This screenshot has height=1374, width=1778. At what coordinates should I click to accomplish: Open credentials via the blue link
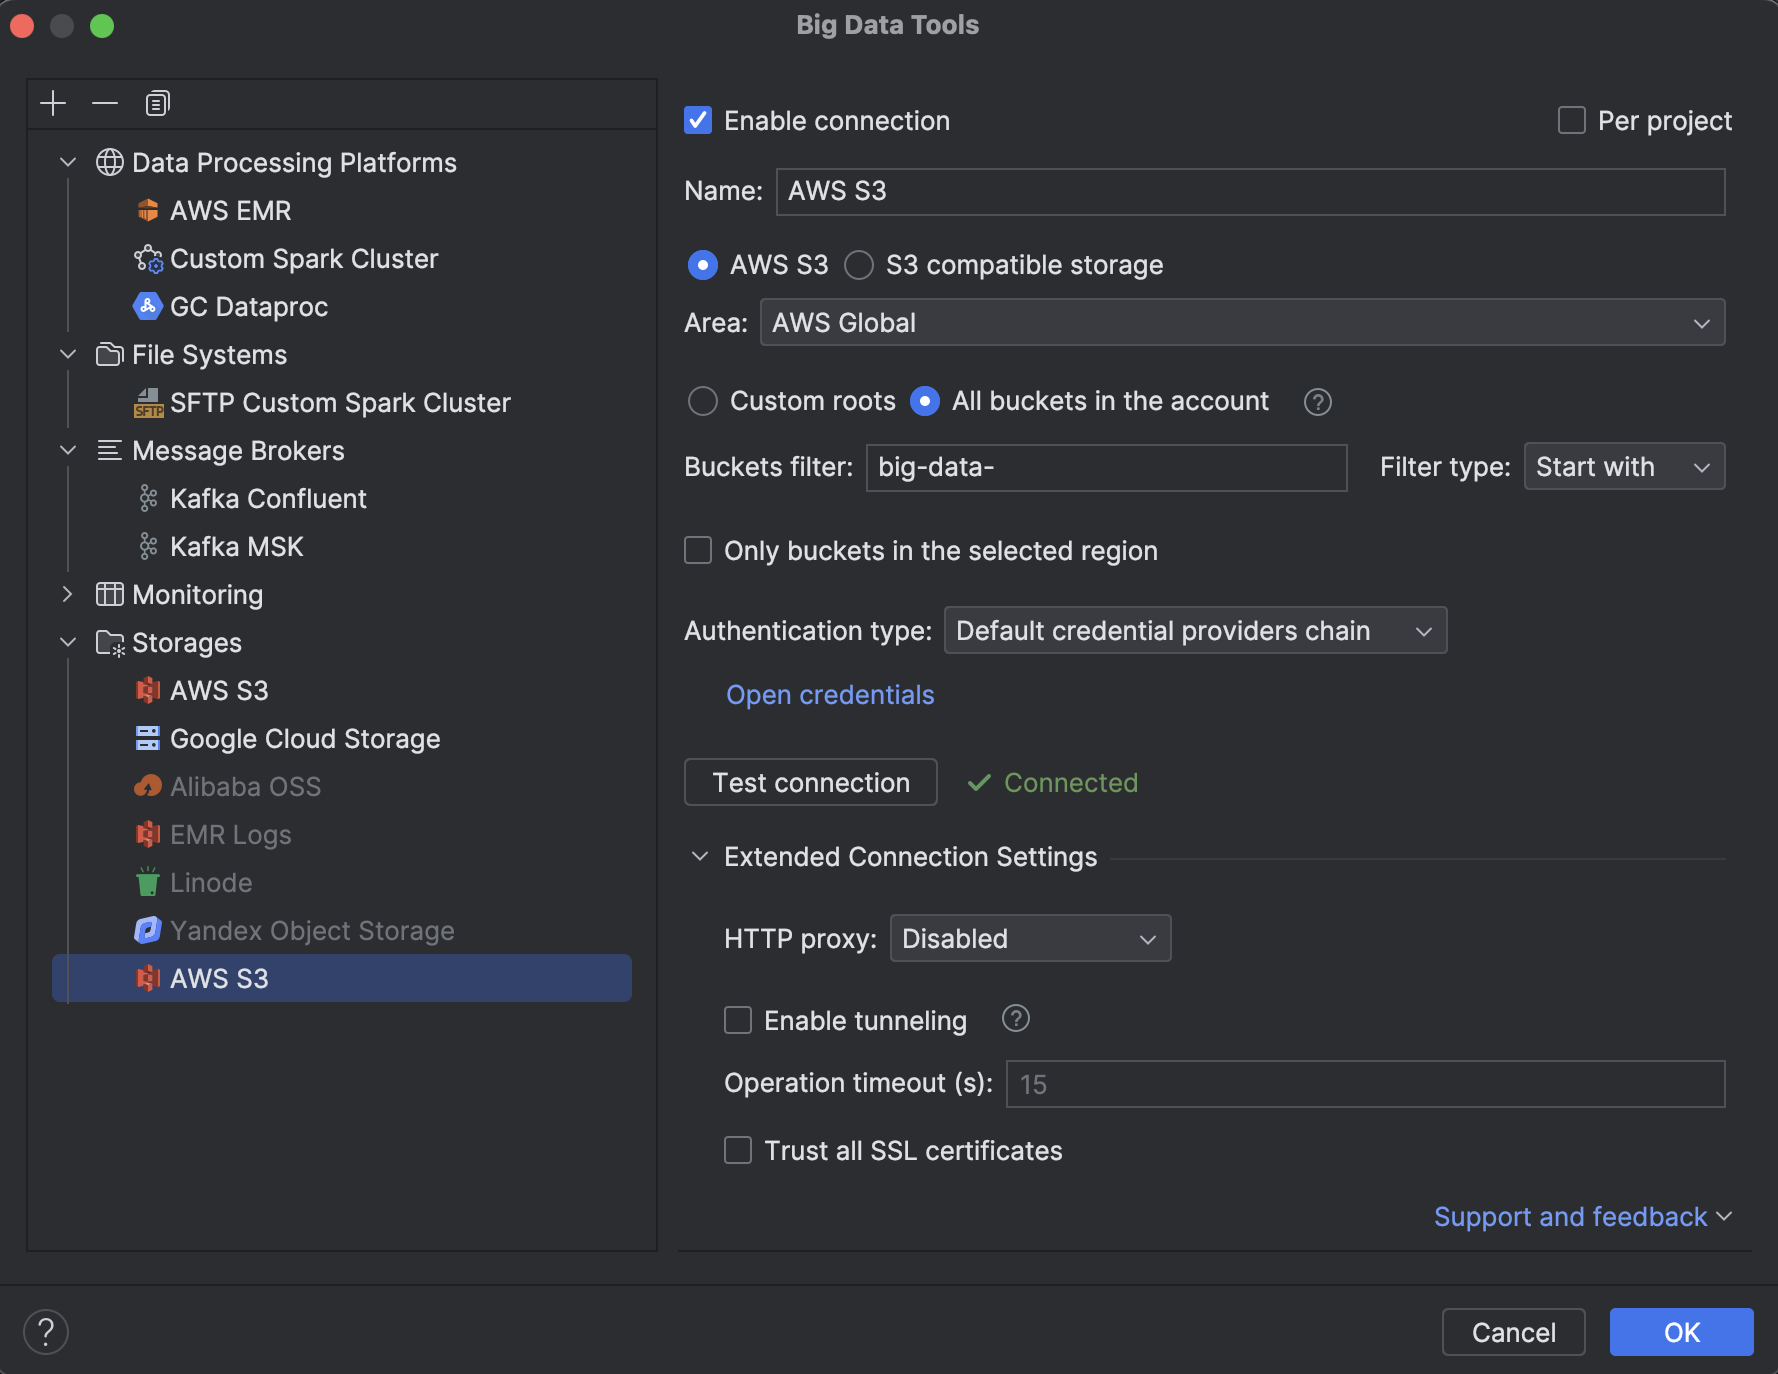click(x=830, y=694)
